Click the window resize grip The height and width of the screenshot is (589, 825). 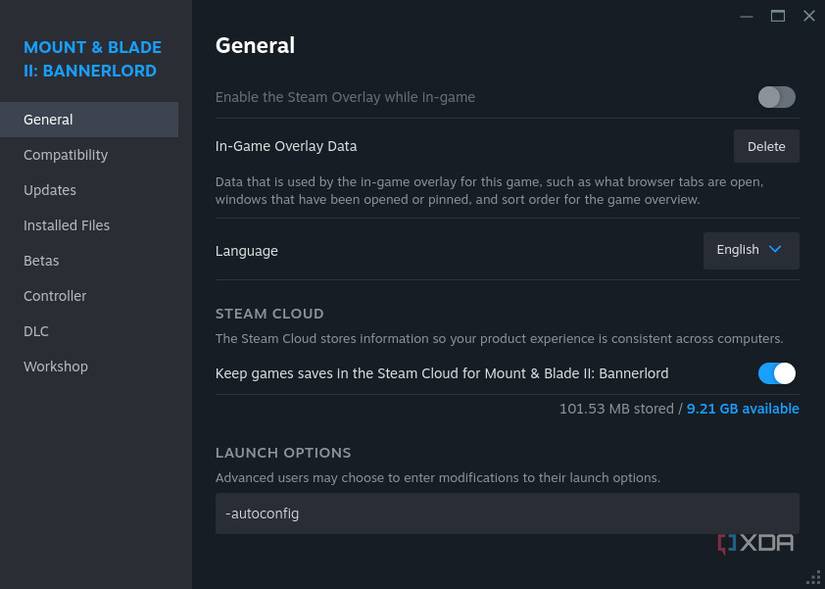click(812, 577)
